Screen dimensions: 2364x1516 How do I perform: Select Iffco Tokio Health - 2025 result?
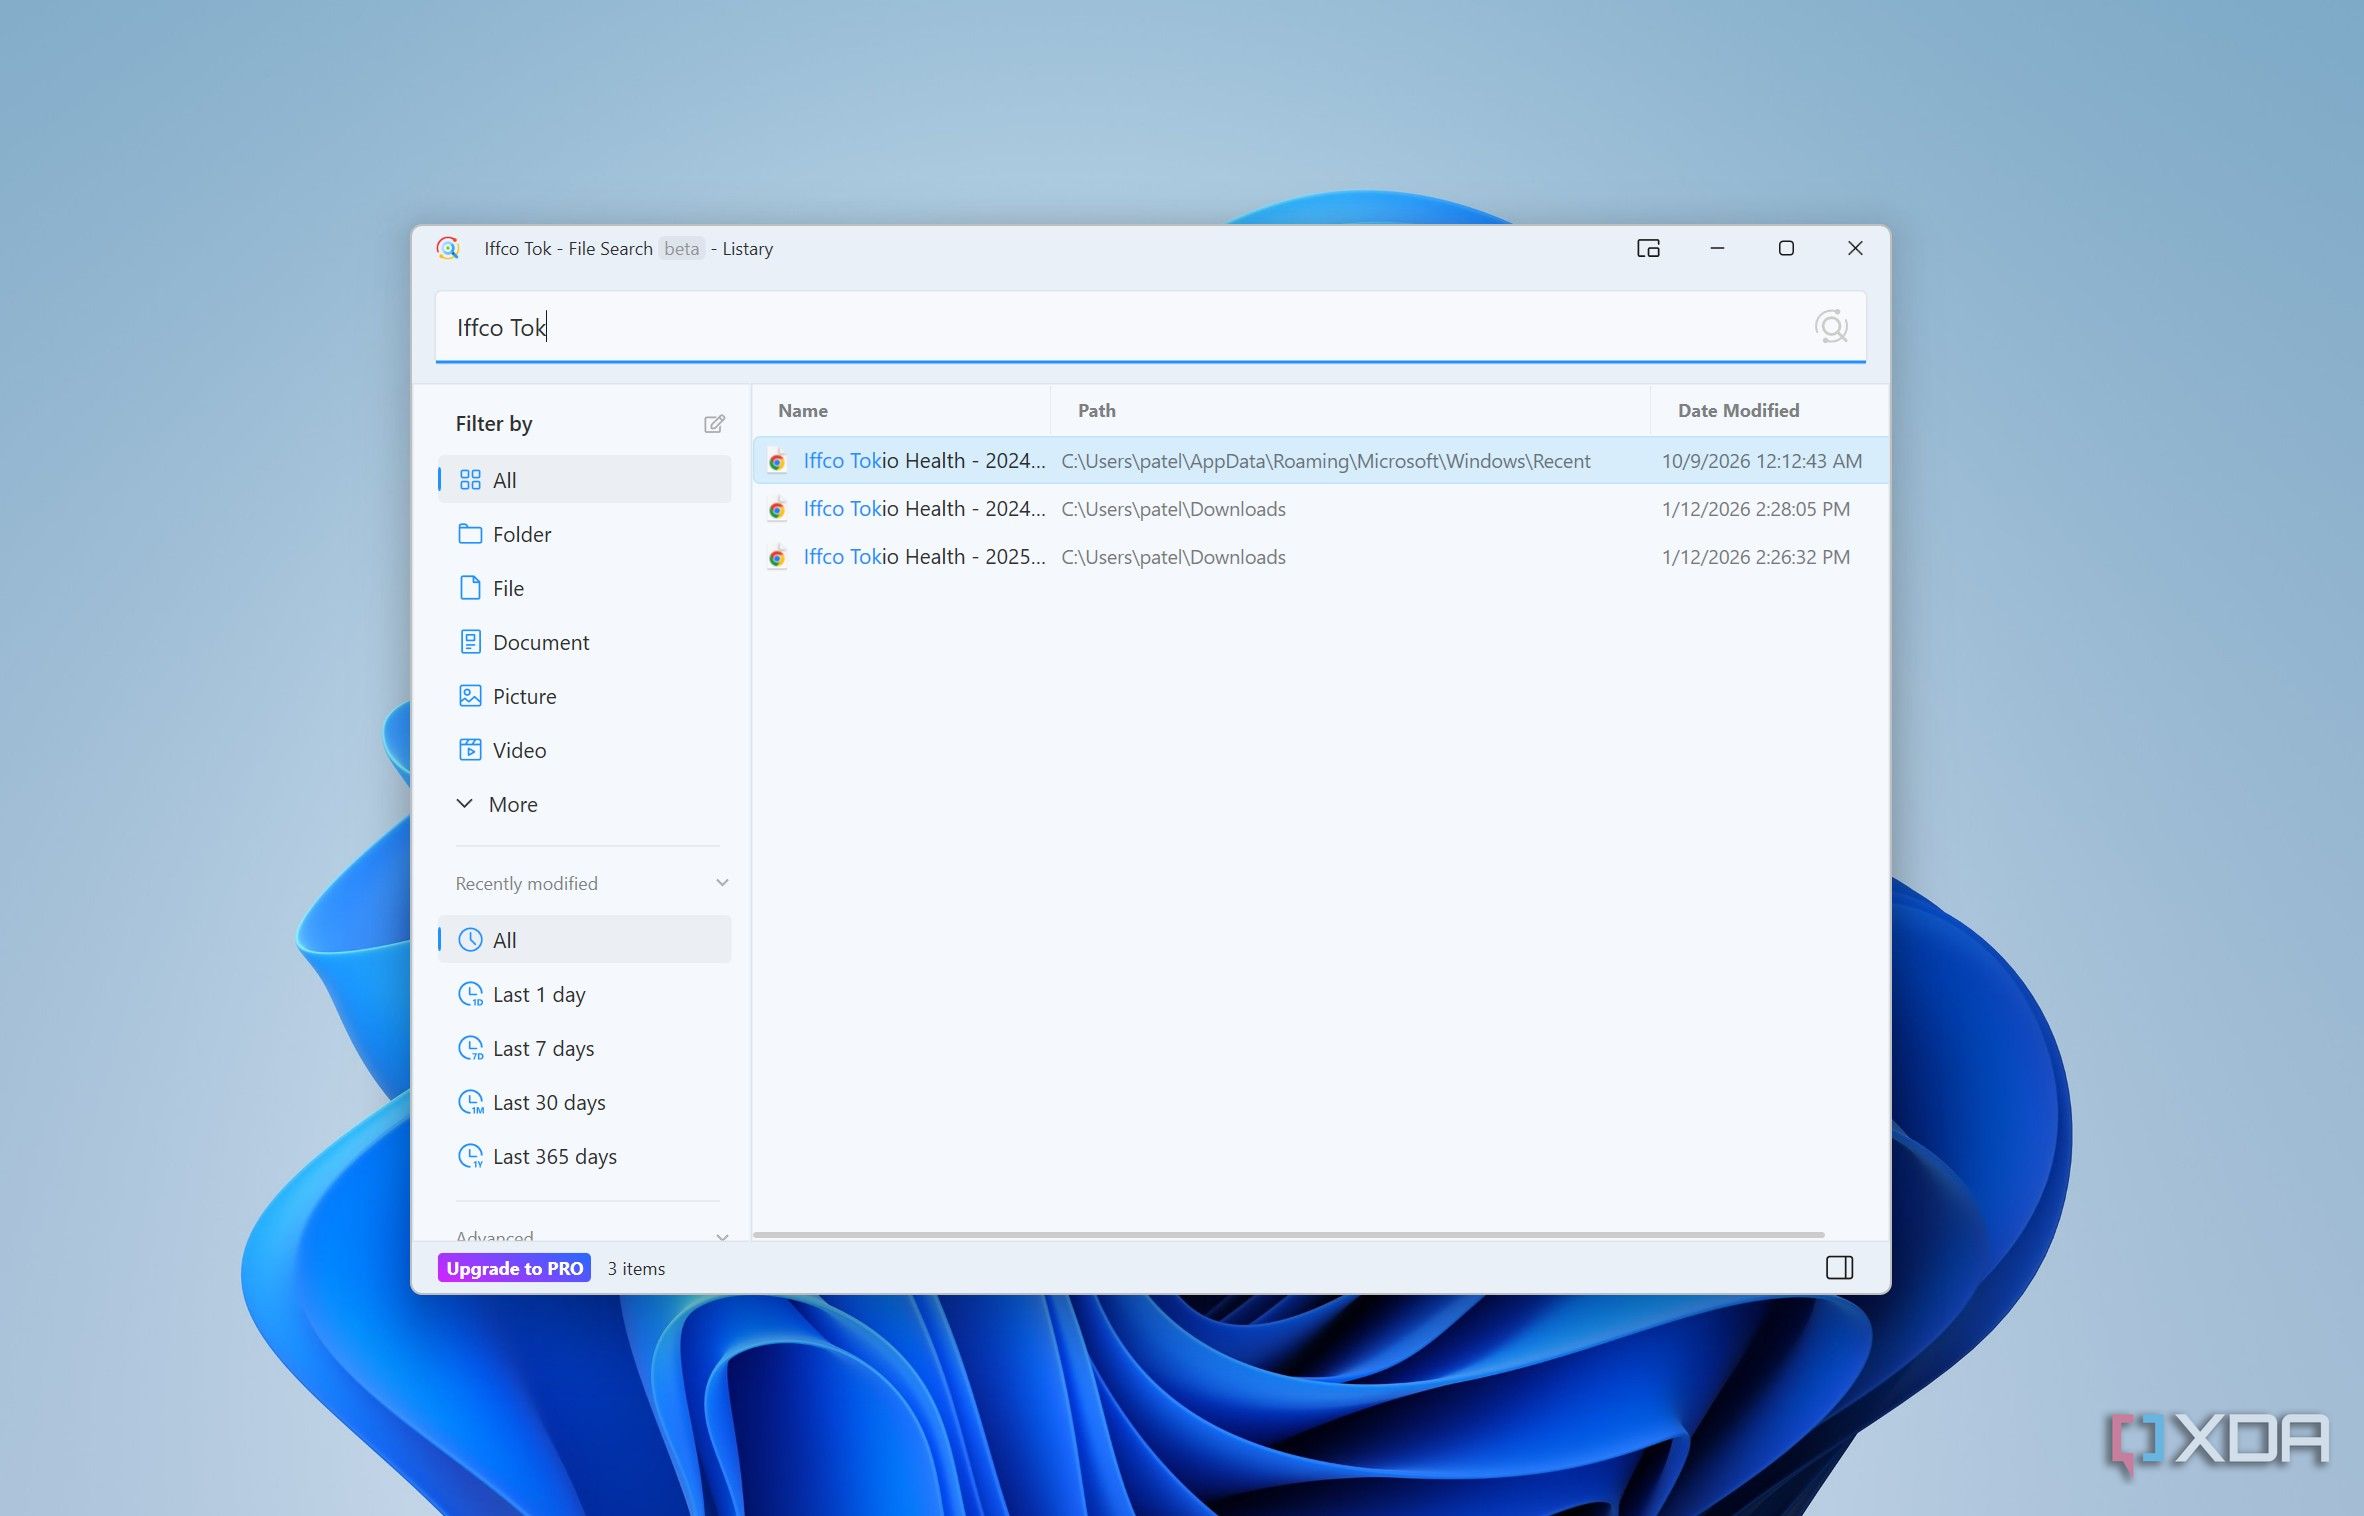1320,557
